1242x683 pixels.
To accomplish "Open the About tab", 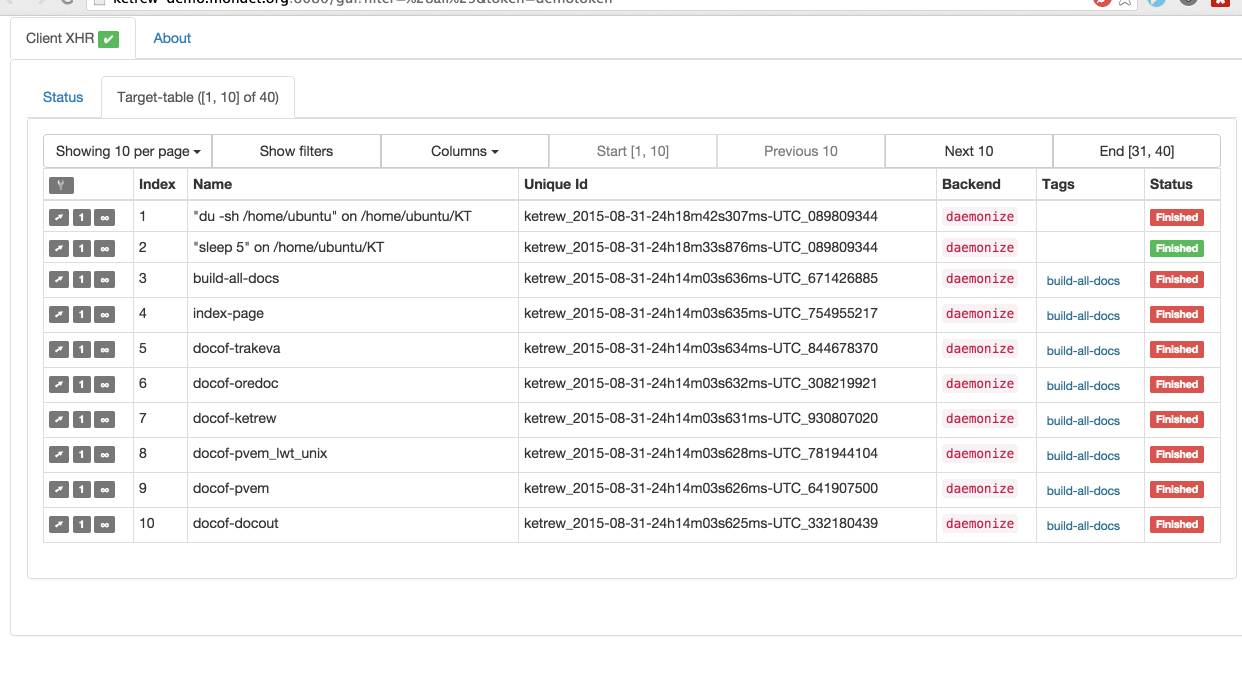I will tap(172, 38).
